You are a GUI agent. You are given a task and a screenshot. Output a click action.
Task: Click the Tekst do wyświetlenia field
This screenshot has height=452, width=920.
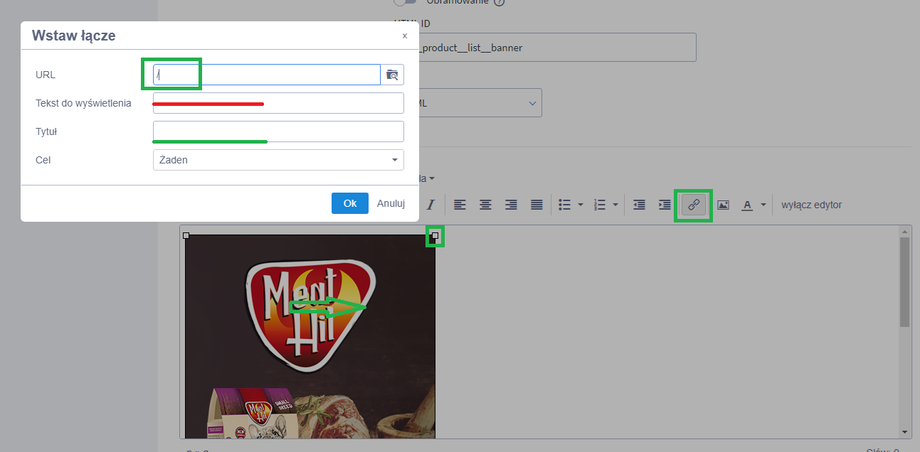point(278,103)
